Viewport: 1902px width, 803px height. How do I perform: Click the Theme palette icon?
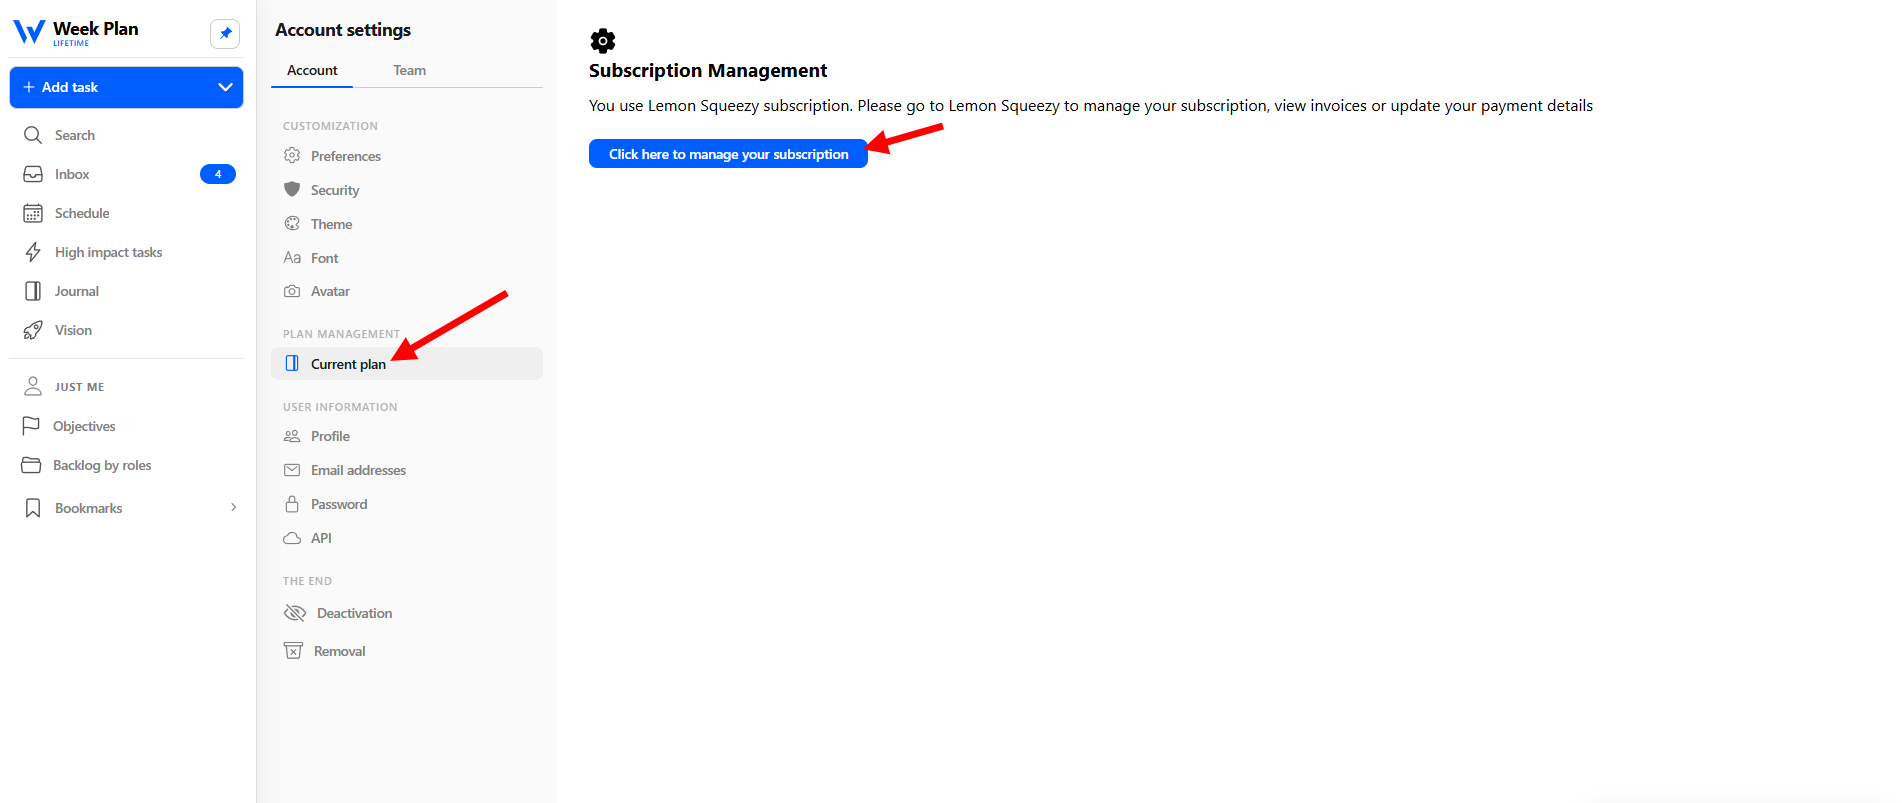(292, 223)
